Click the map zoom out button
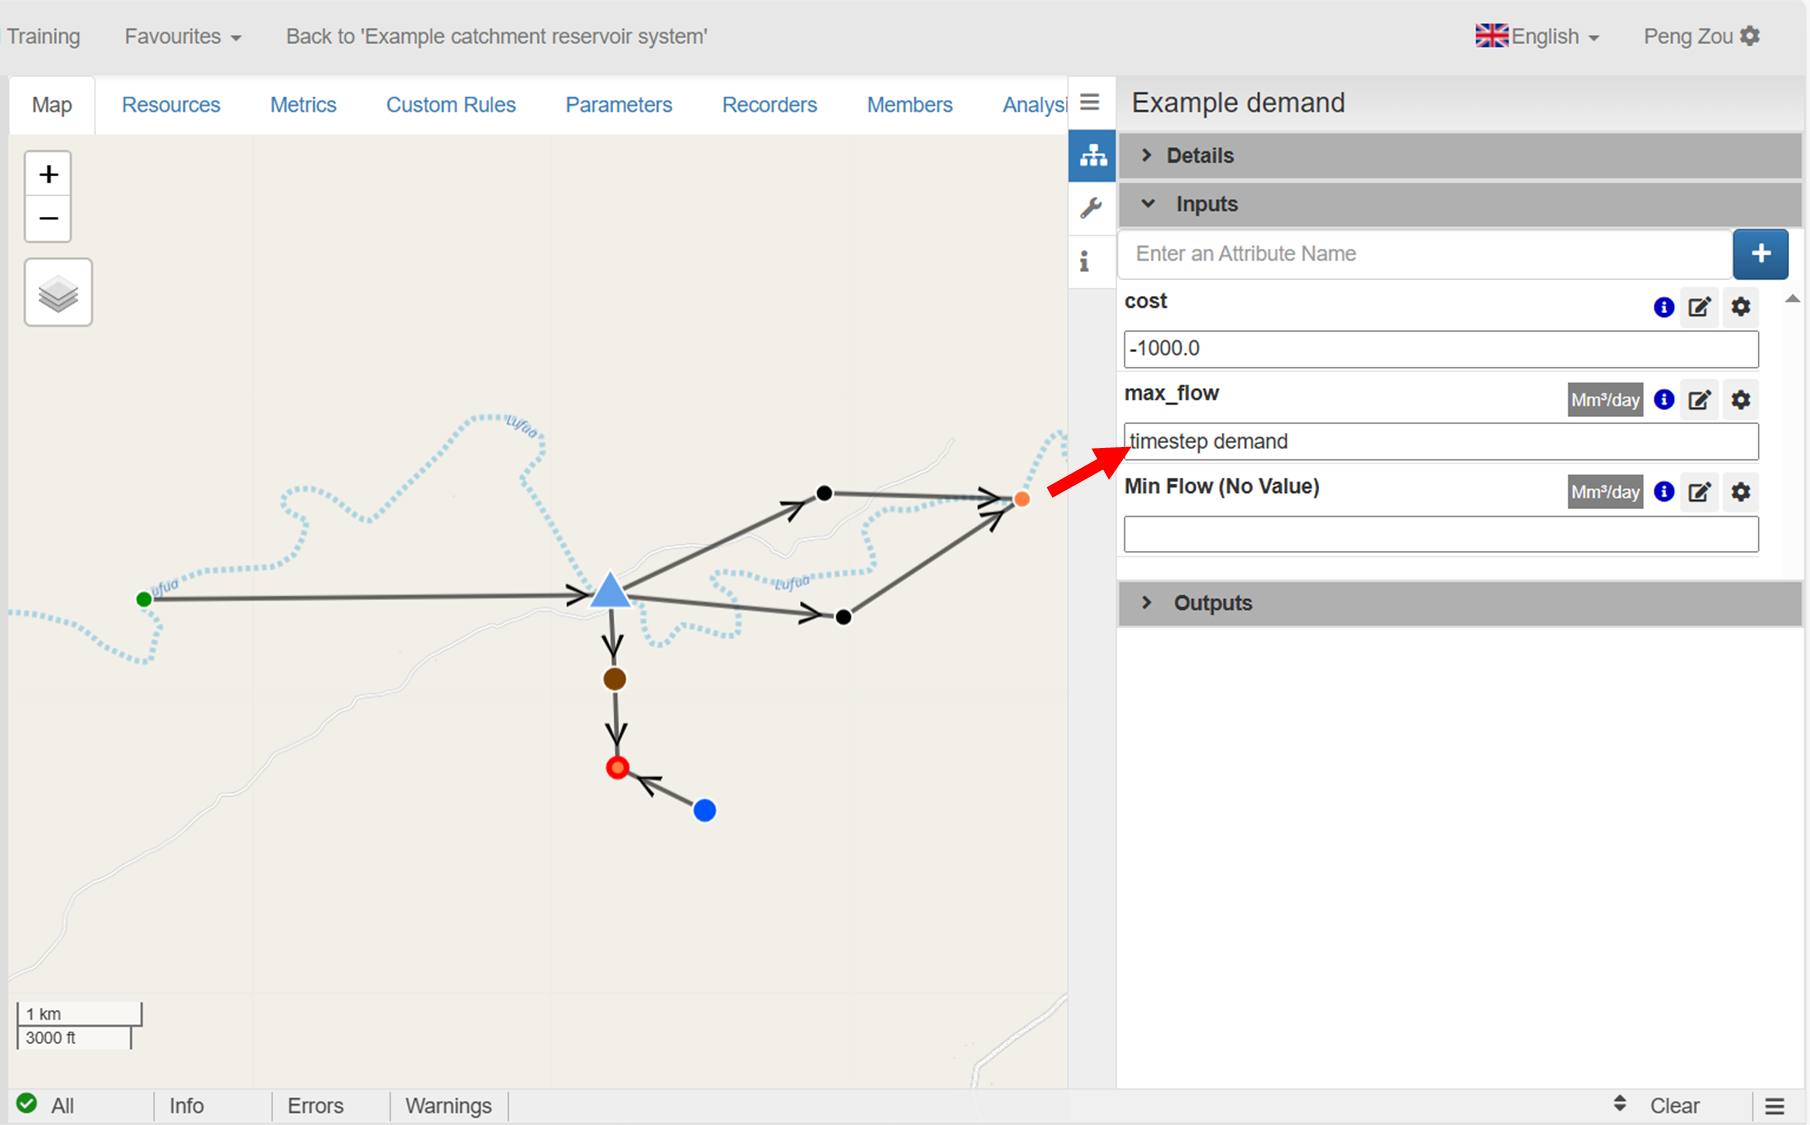The image size is (1810, 1125). pos(48,219)
